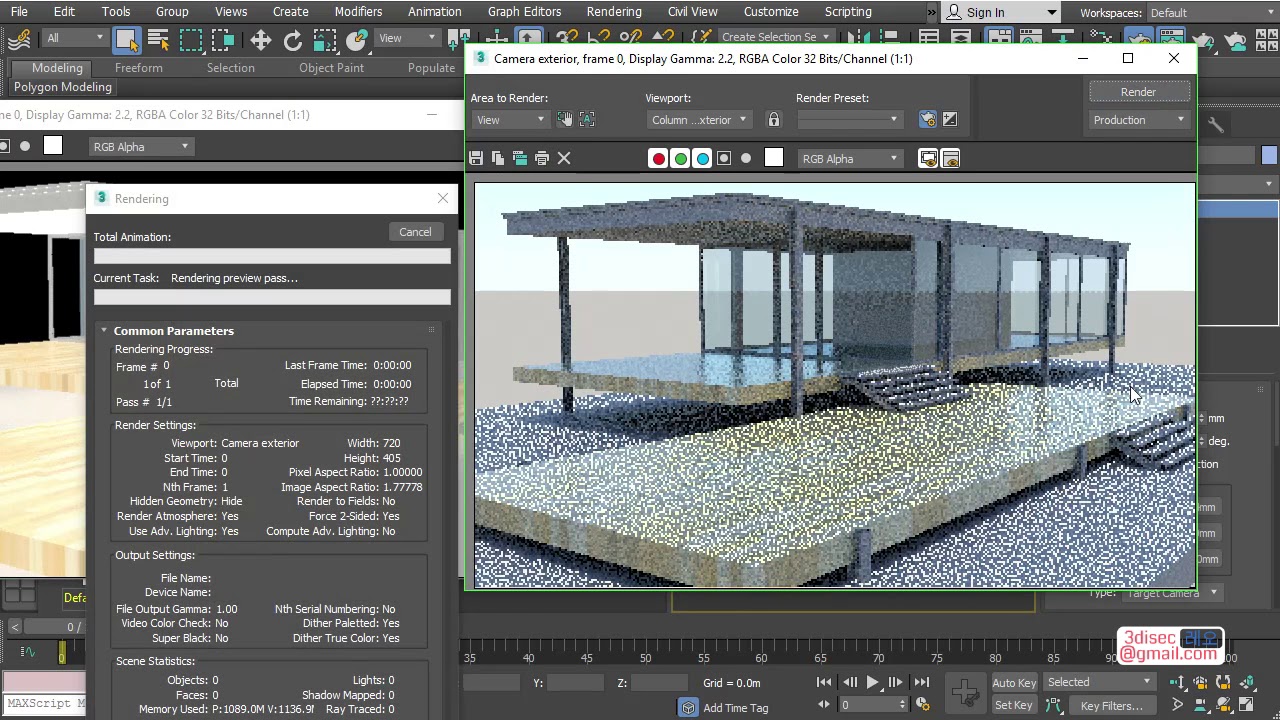Toggle Window/Crossing selection mode
The height and width of the screenshot is (720, 1280).
[x=222, y=40]
